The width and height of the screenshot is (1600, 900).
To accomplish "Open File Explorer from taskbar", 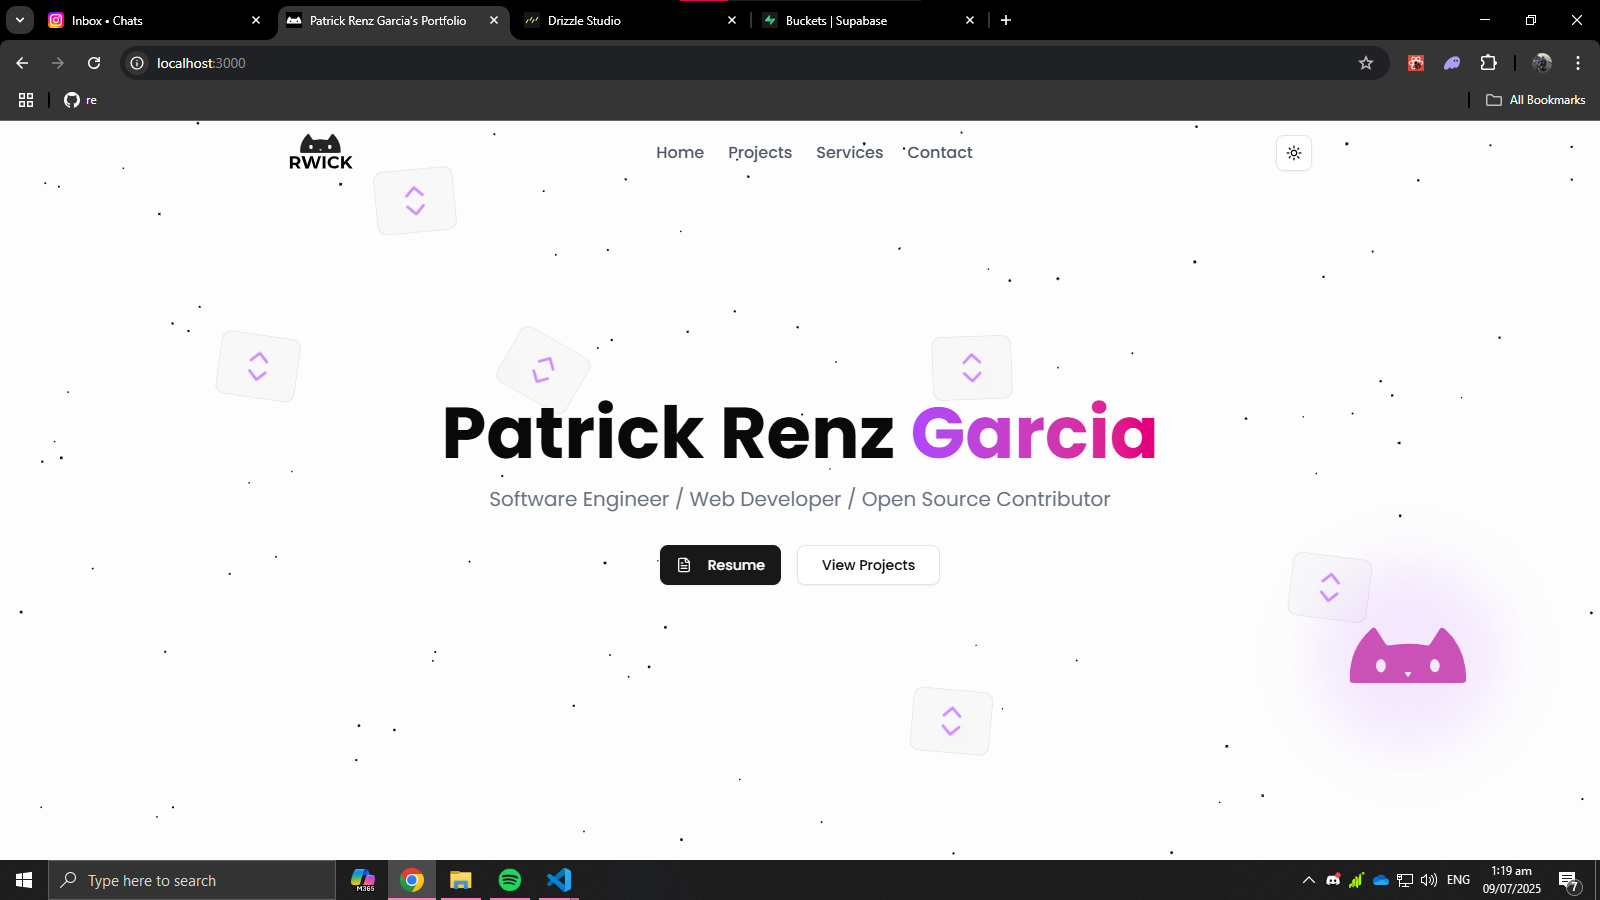I will point(460,880).
